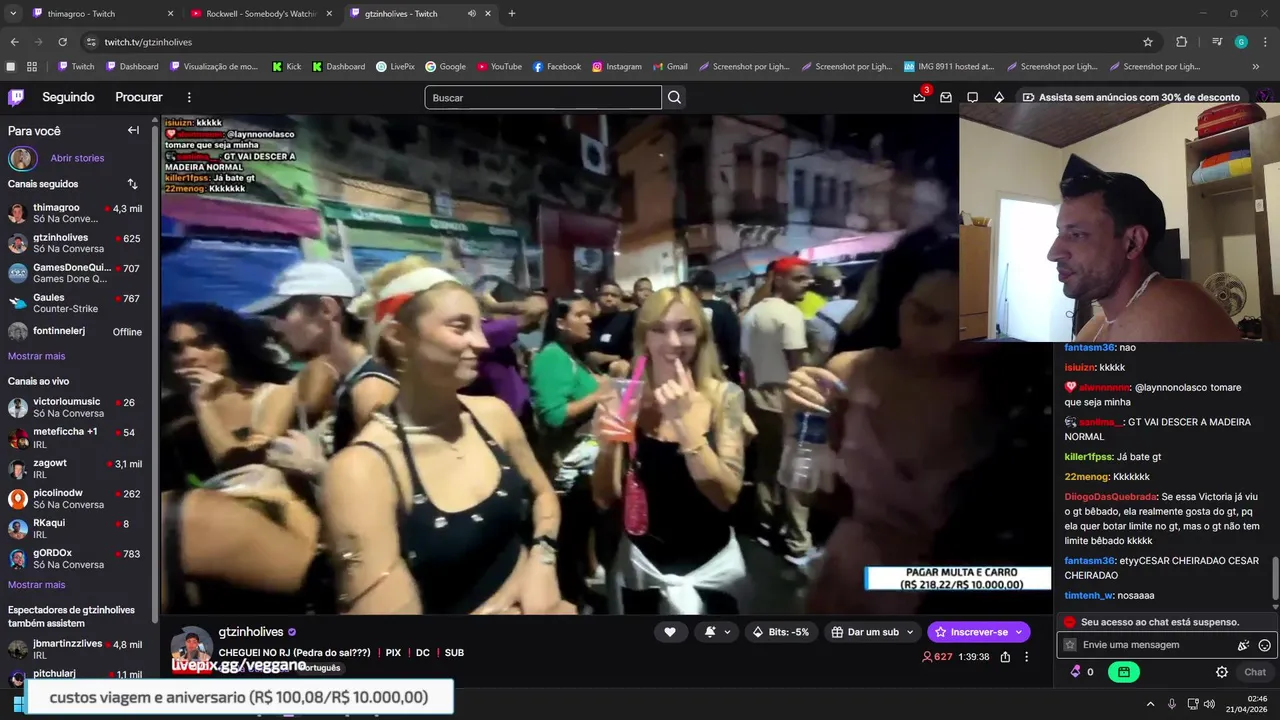
Task: Focus the Buscar search field
Action: pyautogui.click(x=543, y=97)
